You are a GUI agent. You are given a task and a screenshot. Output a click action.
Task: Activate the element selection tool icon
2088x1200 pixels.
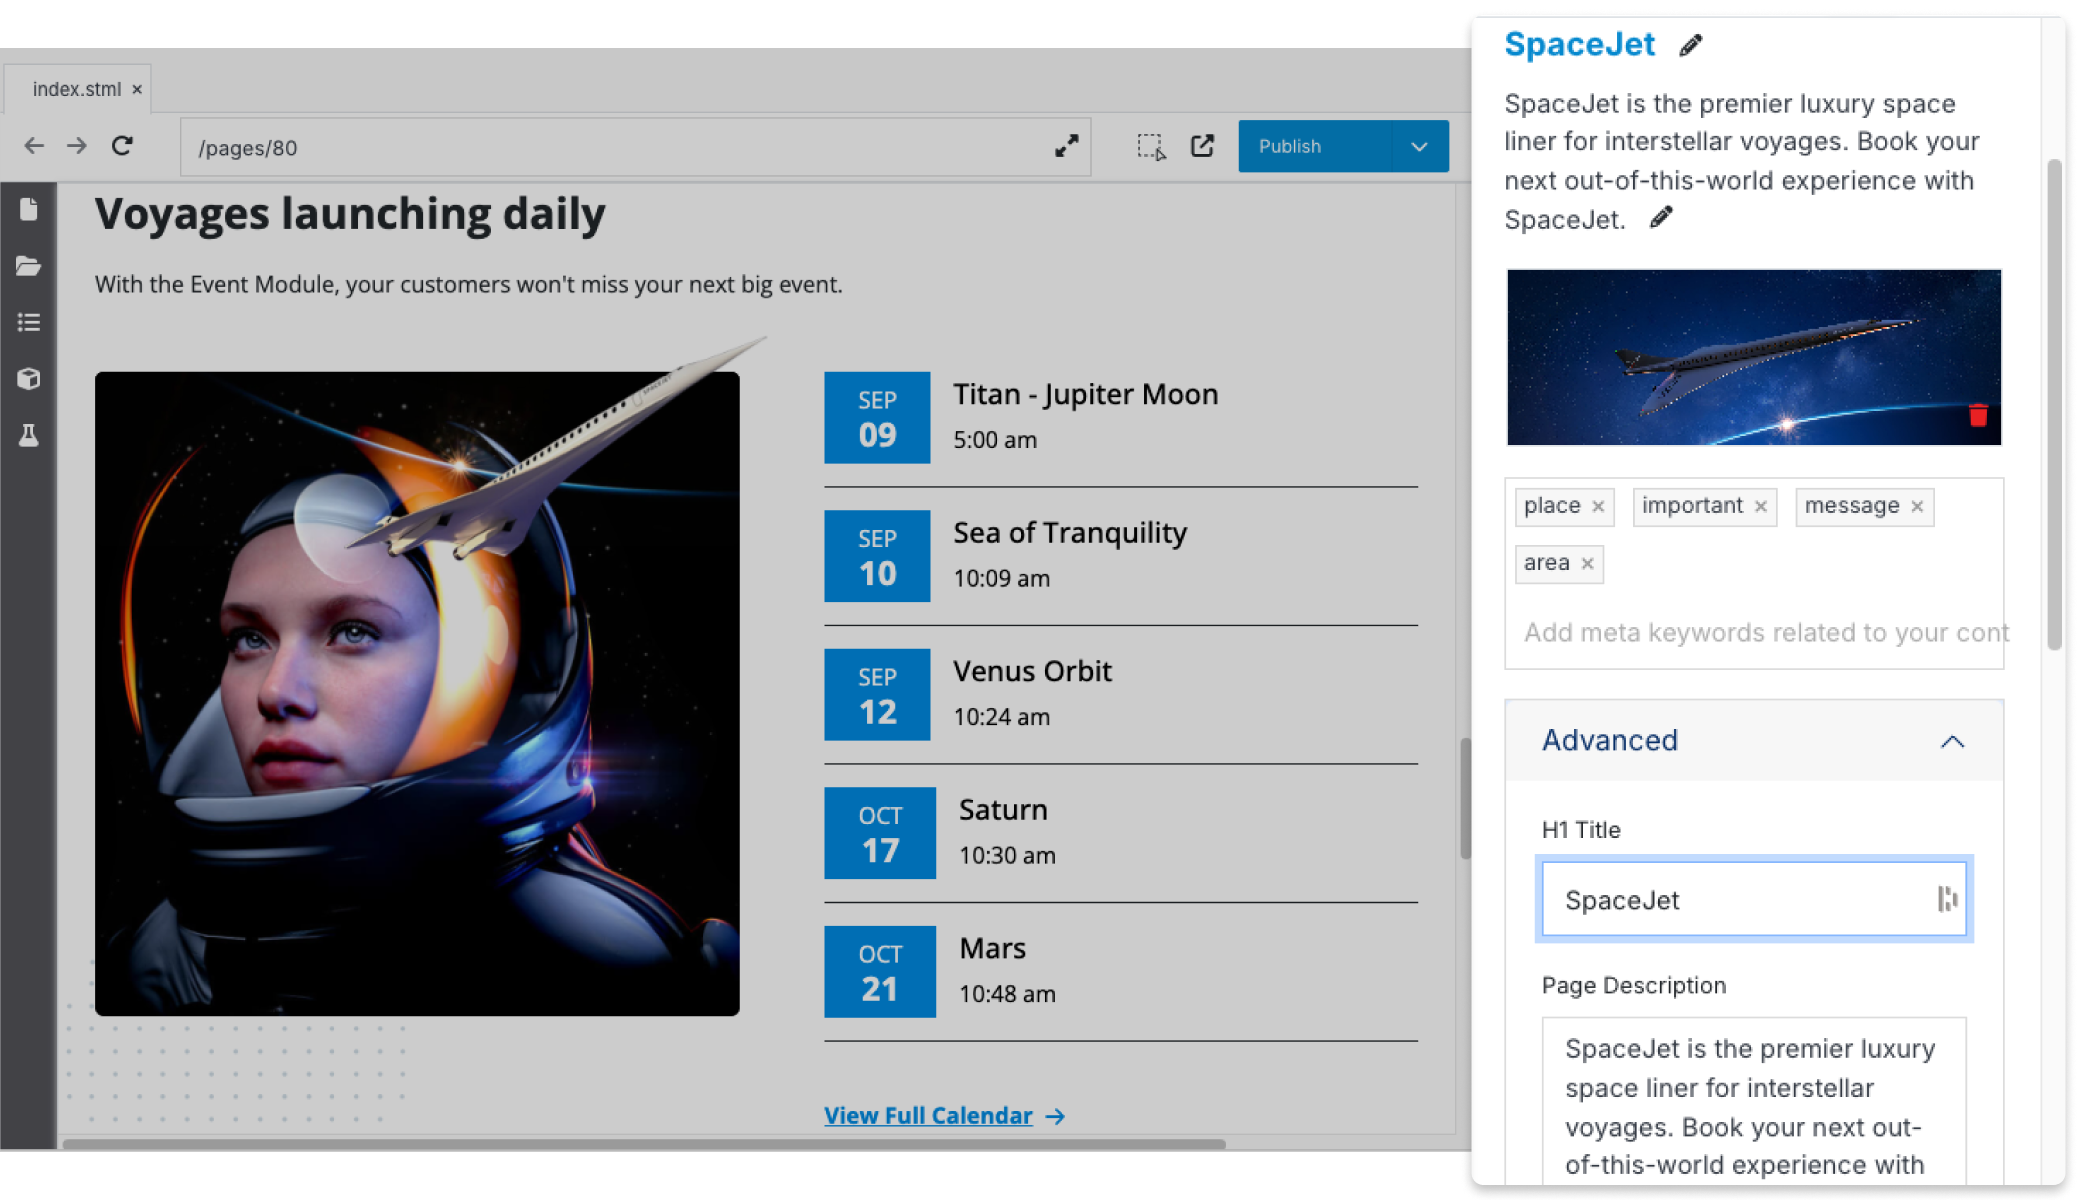point(1151,146)
